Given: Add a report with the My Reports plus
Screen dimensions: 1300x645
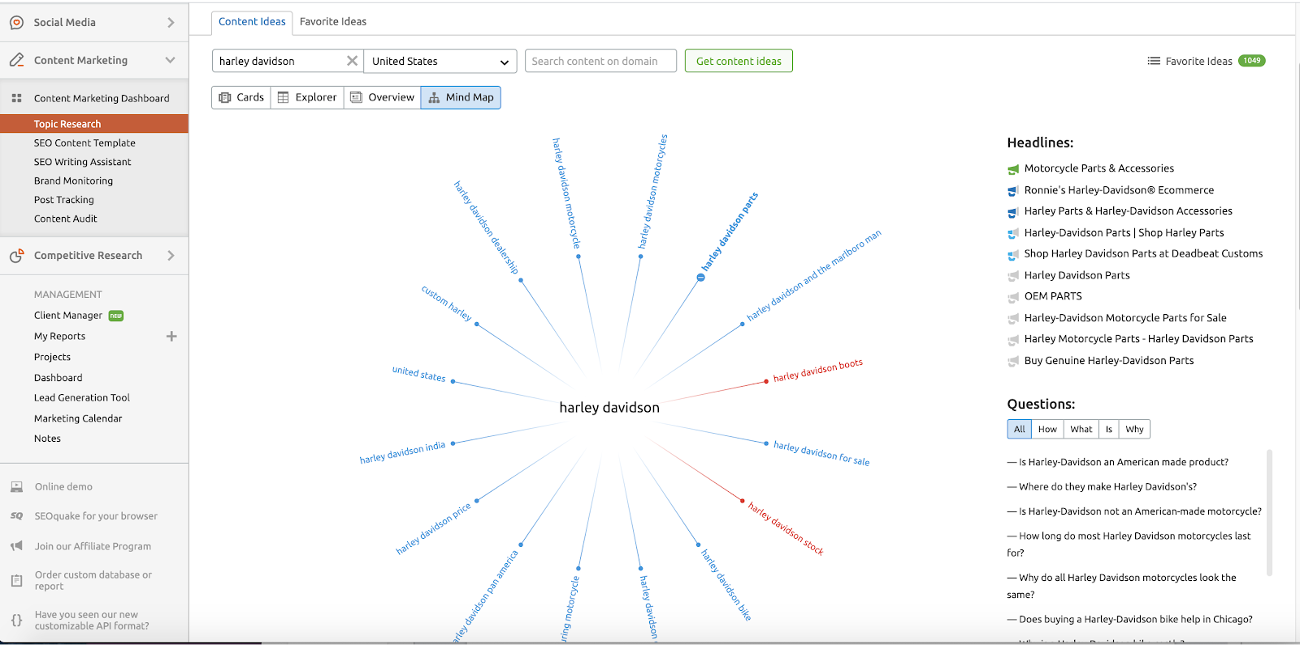Looking at the screenshot, I should (171, 336).
